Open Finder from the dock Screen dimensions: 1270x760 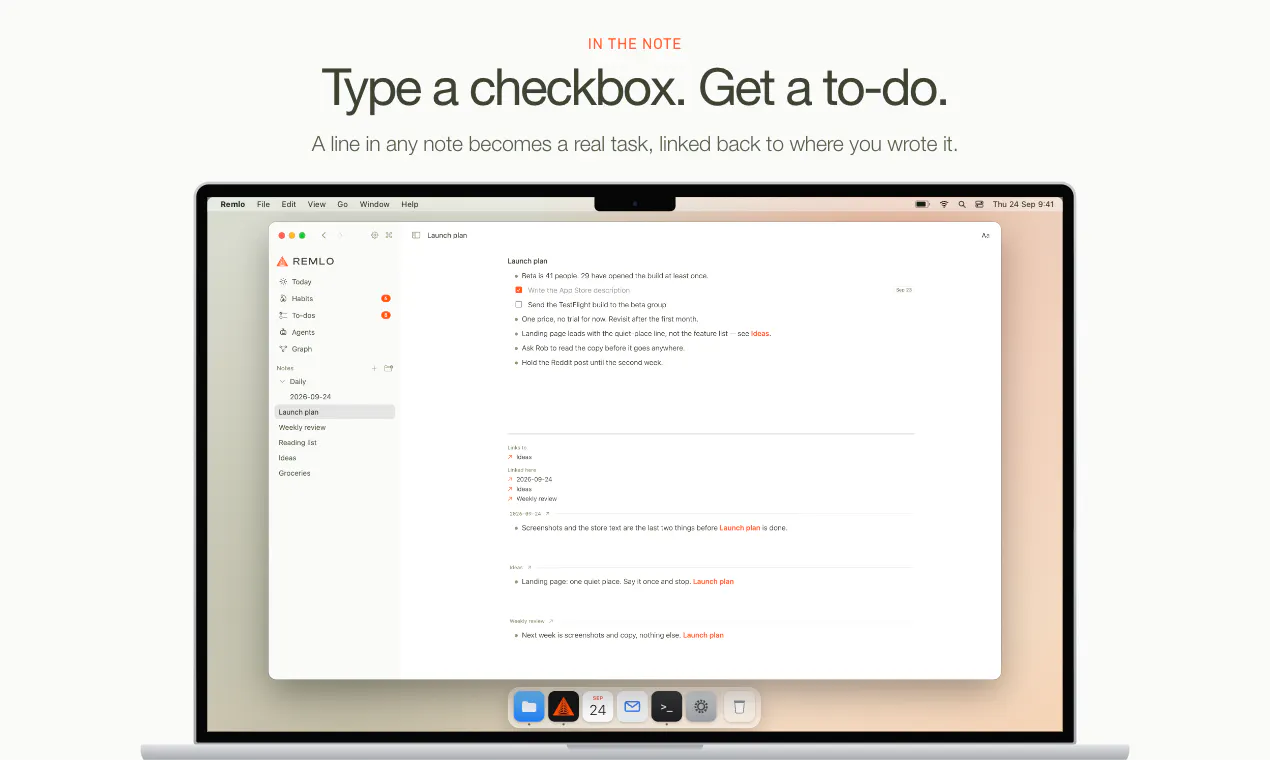point(529,707)
